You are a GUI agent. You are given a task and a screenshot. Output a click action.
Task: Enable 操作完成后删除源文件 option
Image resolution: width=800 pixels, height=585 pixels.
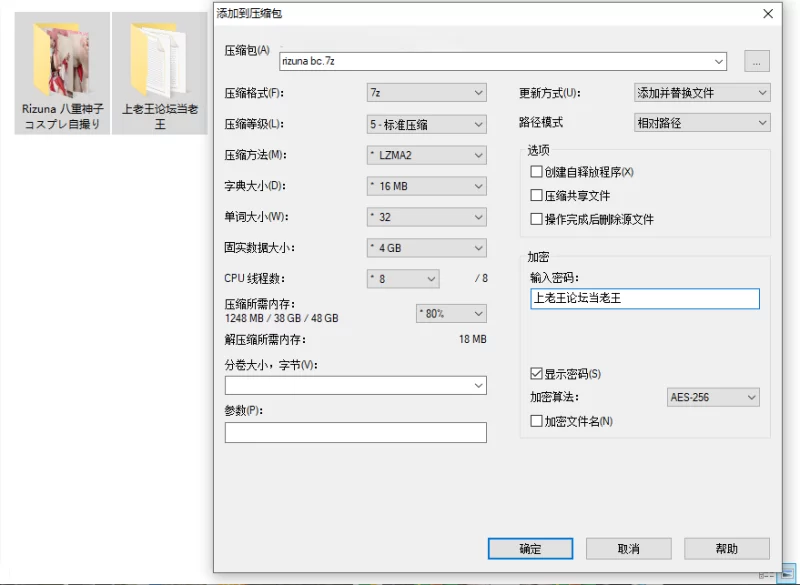point(537,219)
